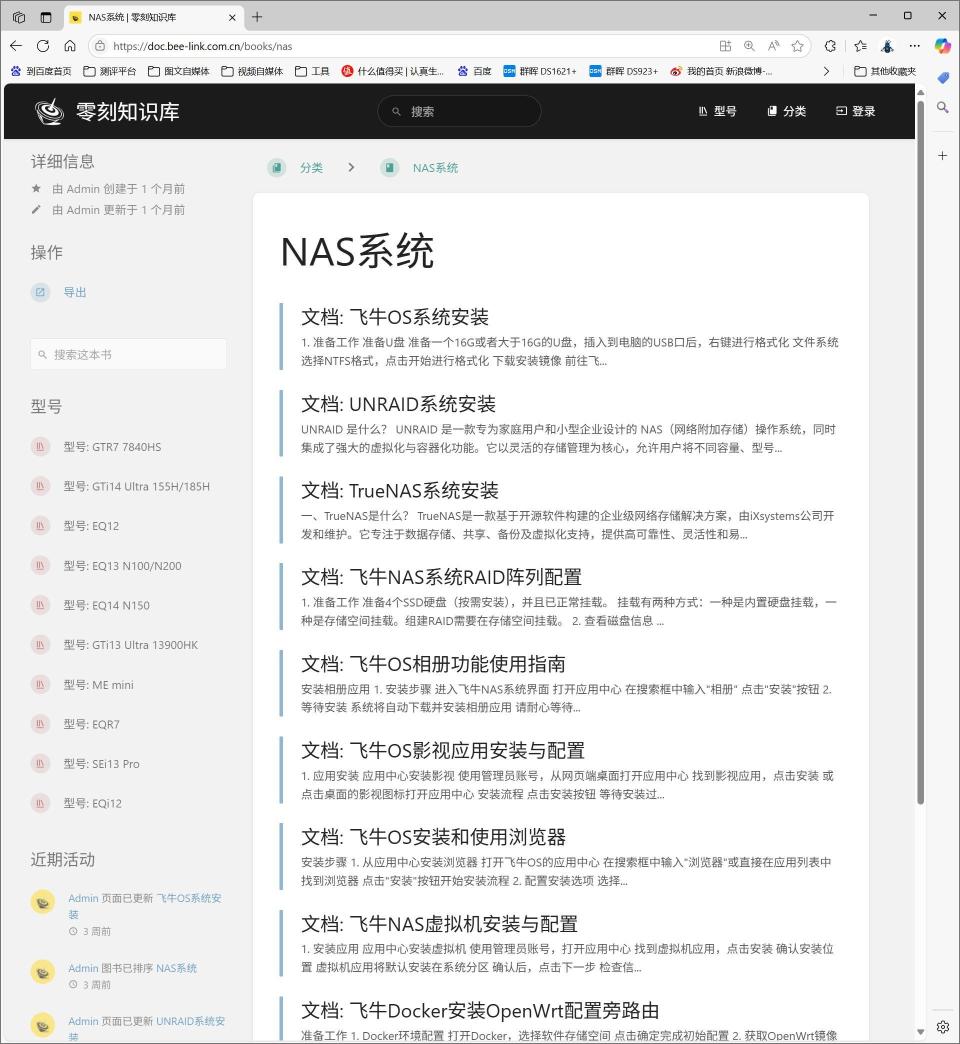
Task: Open 文档: 飞牛OS影视应用安装与配置 link
Action: (443, 750)
